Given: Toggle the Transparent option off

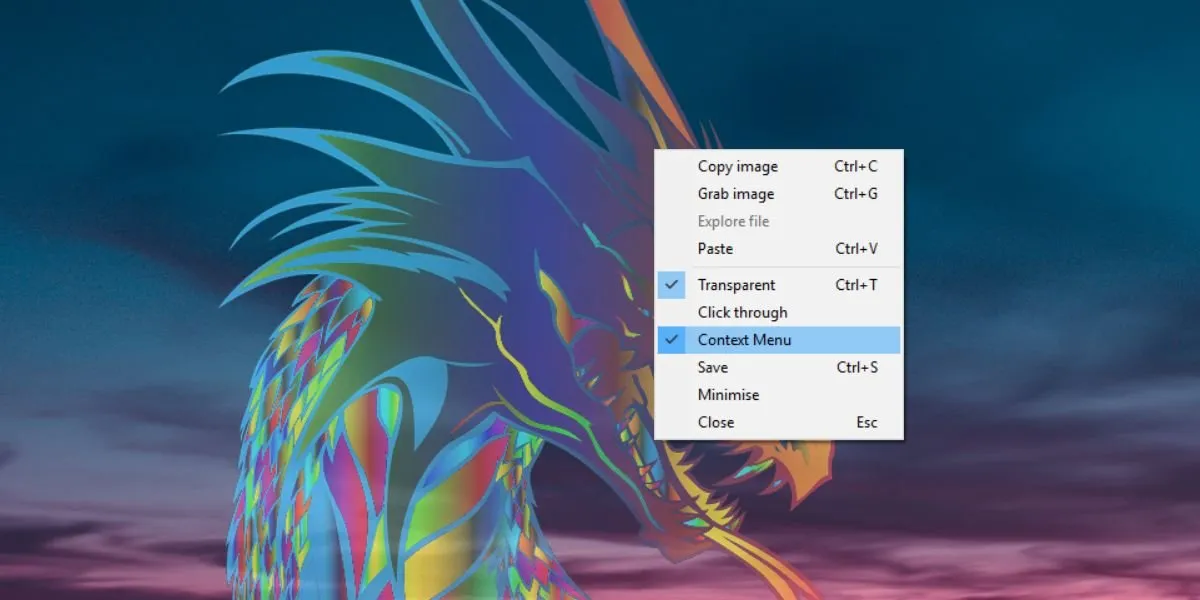Looking at the screenshot, I should tap(779, 285).
